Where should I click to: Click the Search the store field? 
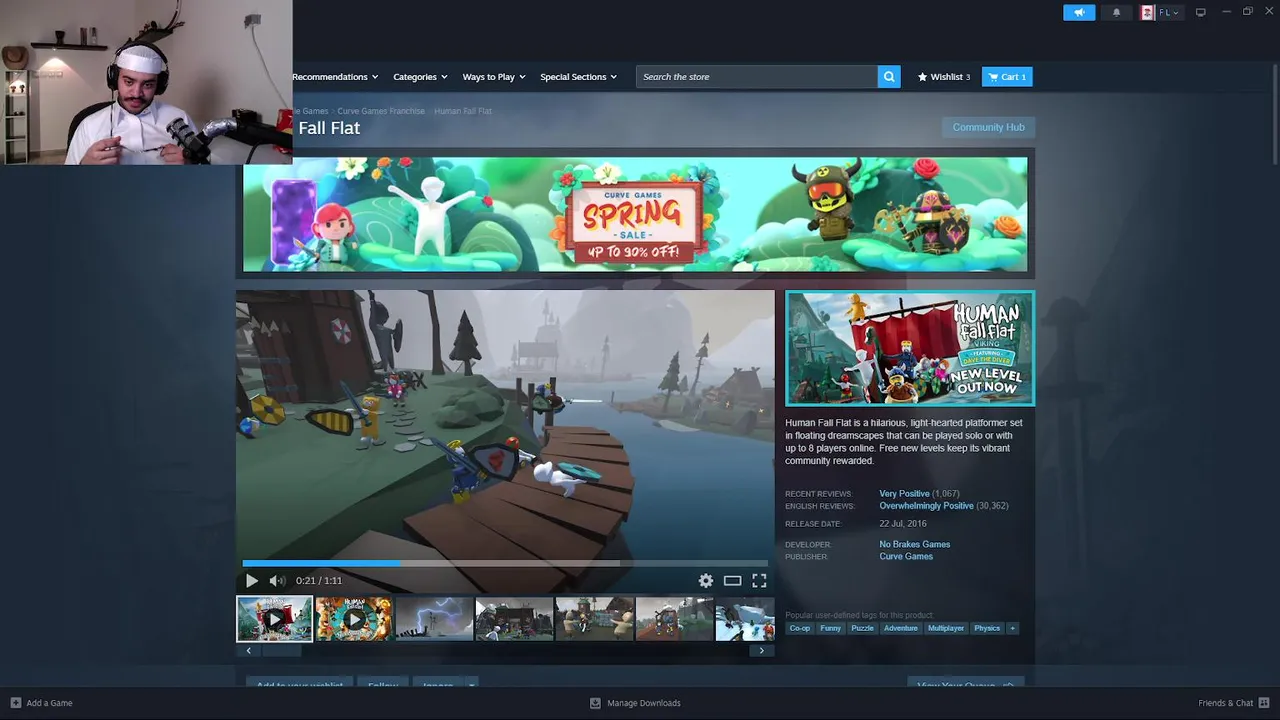[x=757, y=77]
